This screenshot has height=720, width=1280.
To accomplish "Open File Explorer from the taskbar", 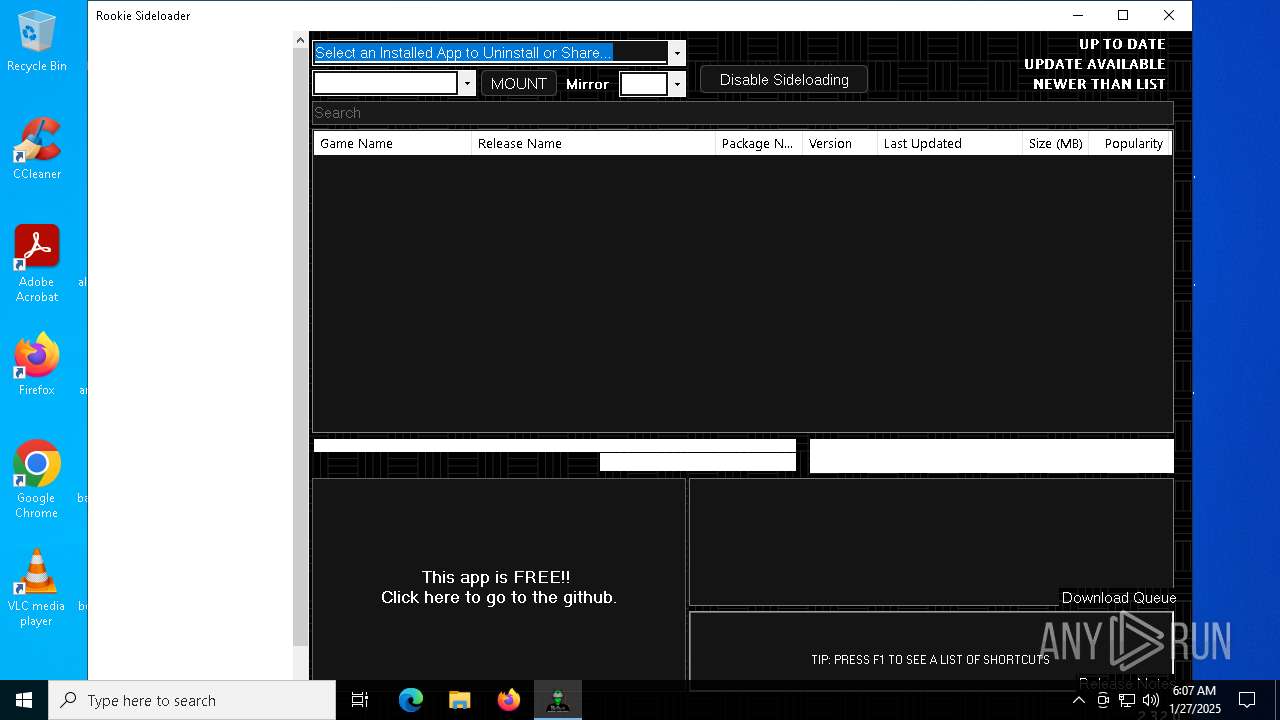I will coord(459,700).
